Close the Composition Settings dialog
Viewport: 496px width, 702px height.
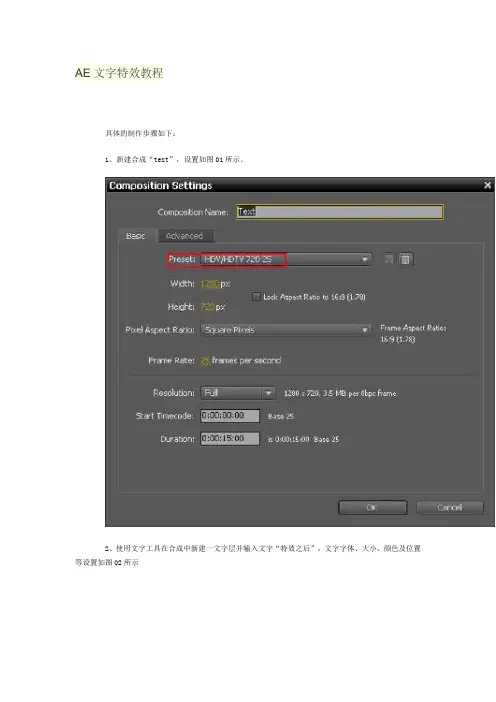tap(487, 185)
